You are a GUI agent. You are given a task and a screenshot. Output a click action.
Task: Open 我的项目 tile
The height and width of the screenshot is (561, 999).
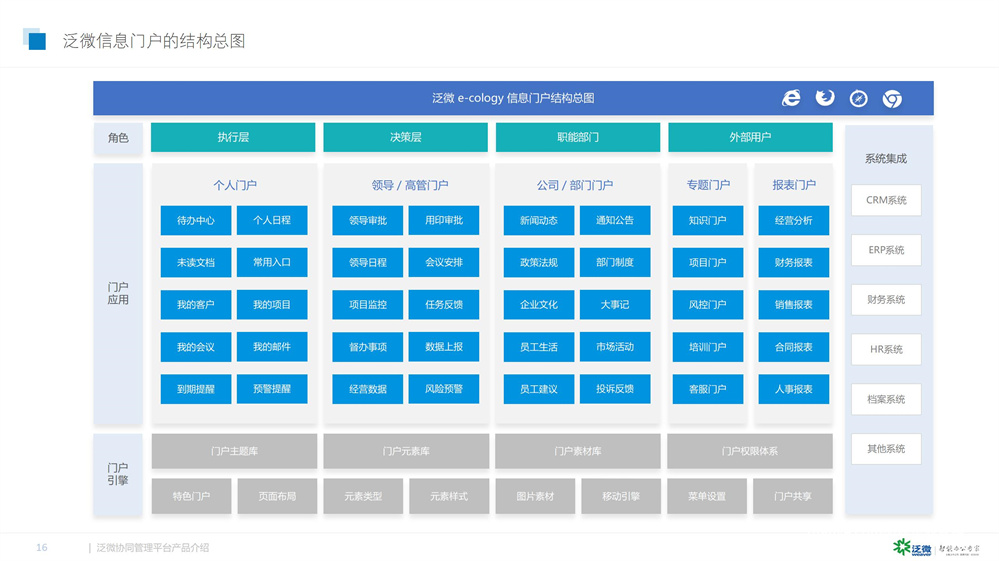click(x=272, y=304)
